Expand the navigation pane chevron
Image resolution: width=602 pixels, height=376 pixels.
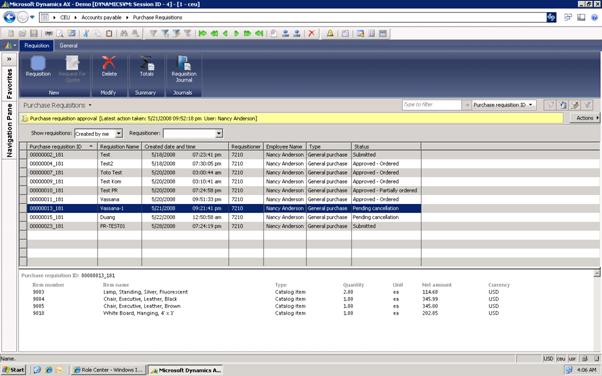[9, 59]
